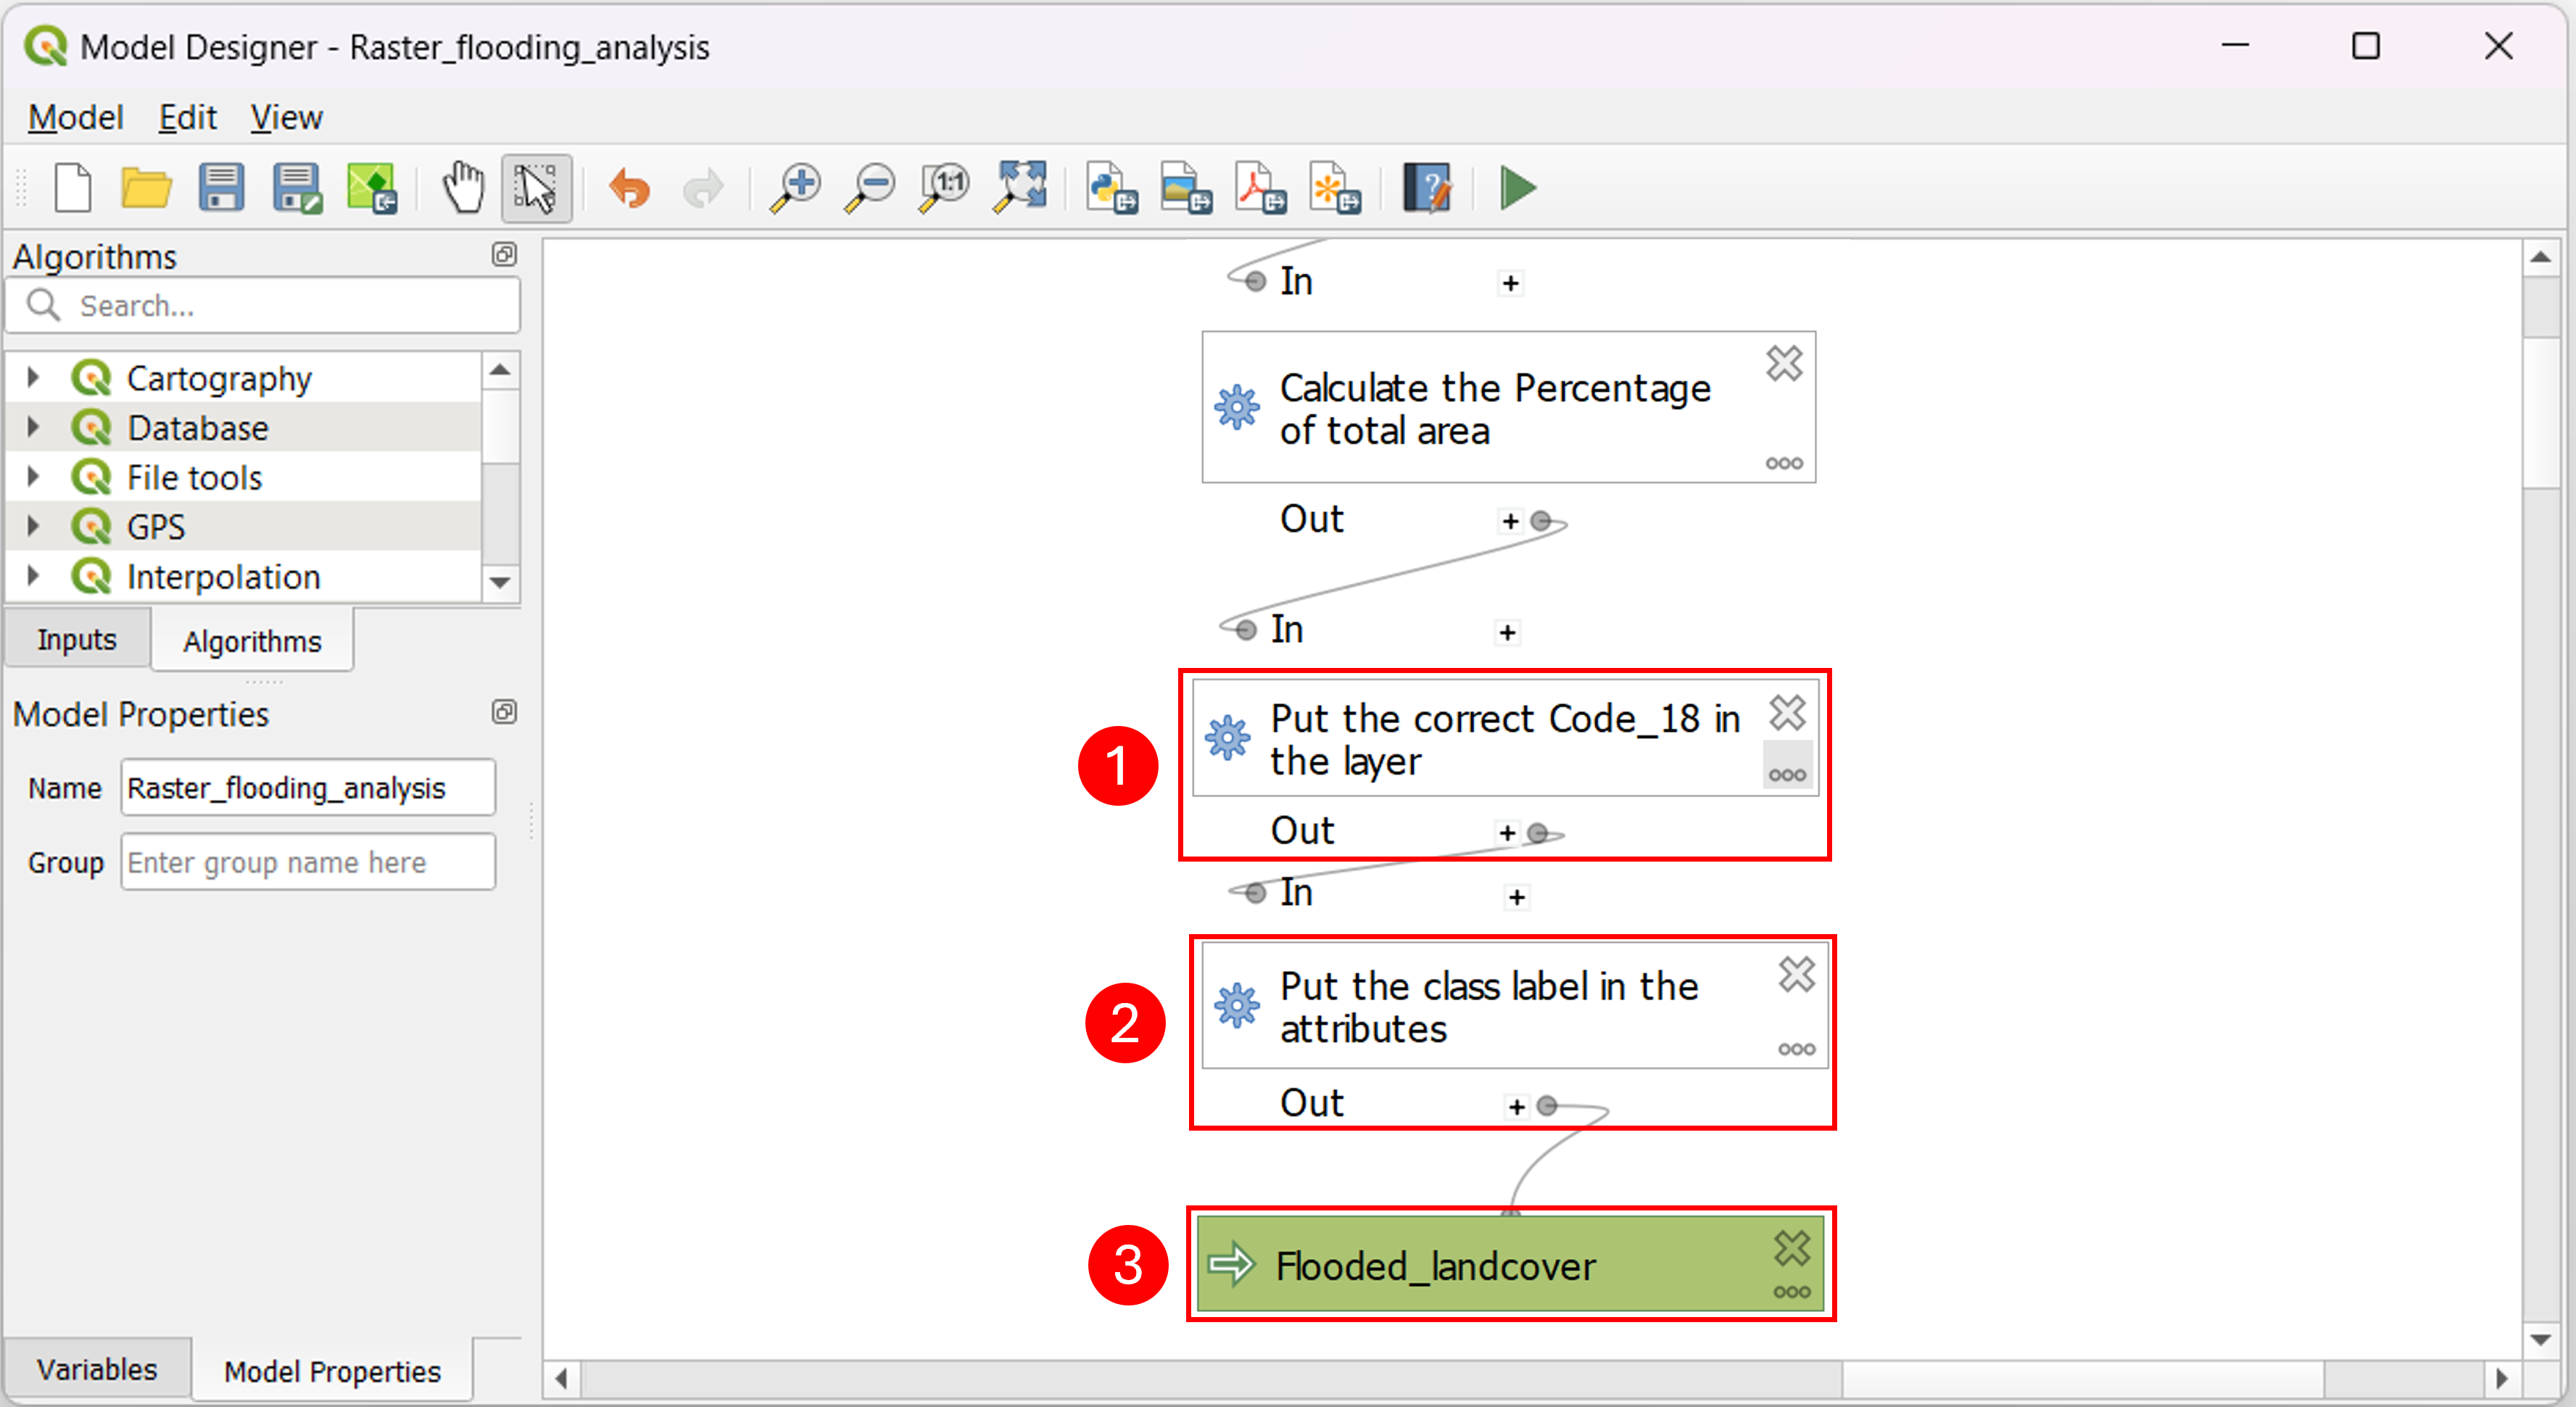Viewport: 2576px width, 1407px height.
Task: Switch to the Variables tab
Action: (x=97, y=1369)
